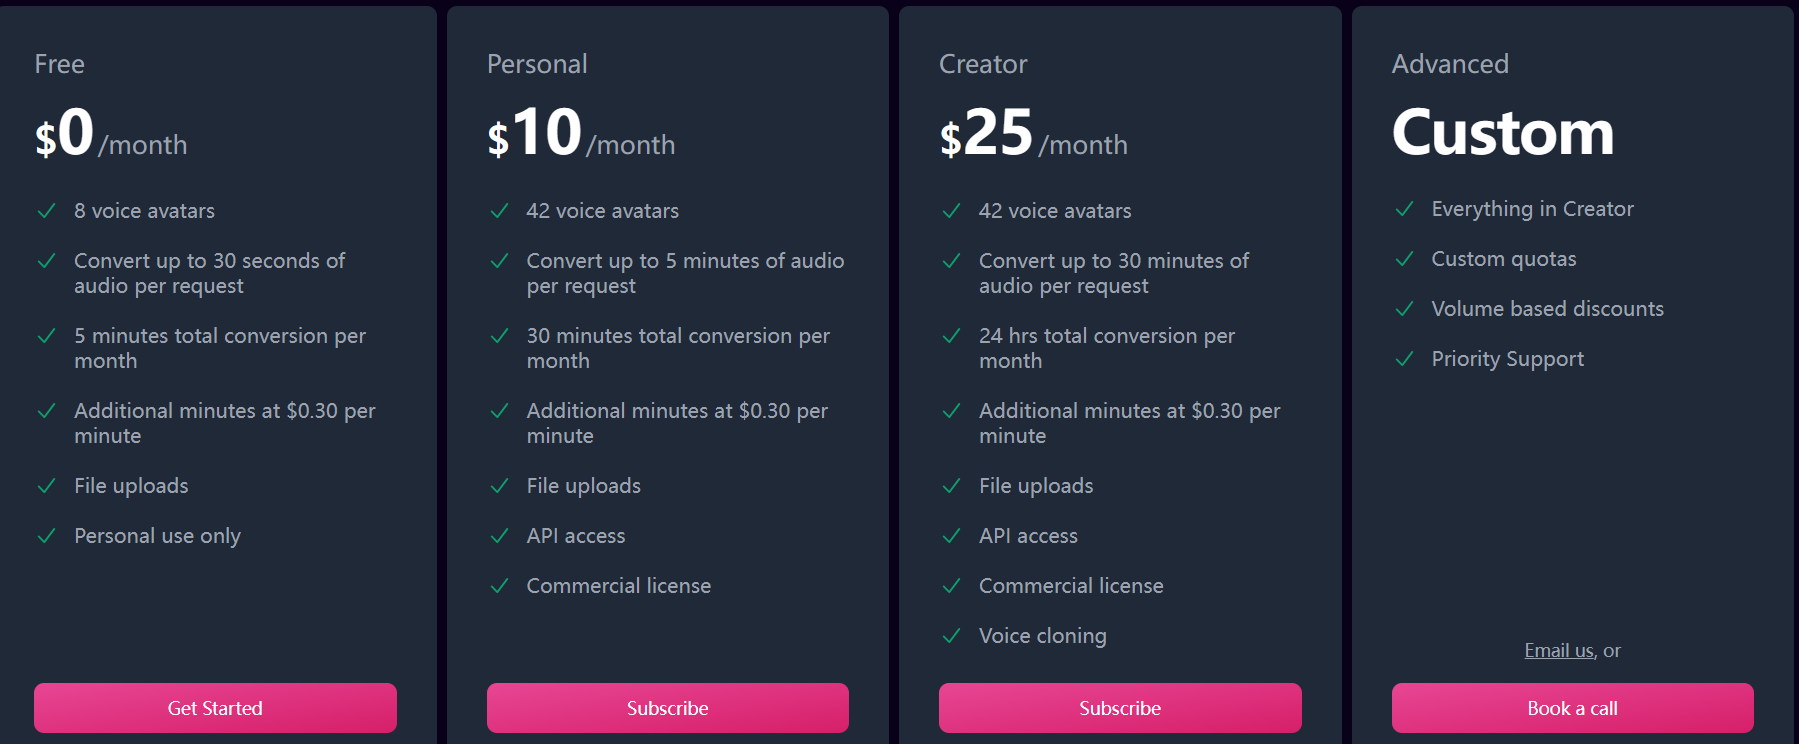Click checkmark beside Personal plan's Commercial license
This screenshot has width=1799, height=744.
[x=499, y=586]
